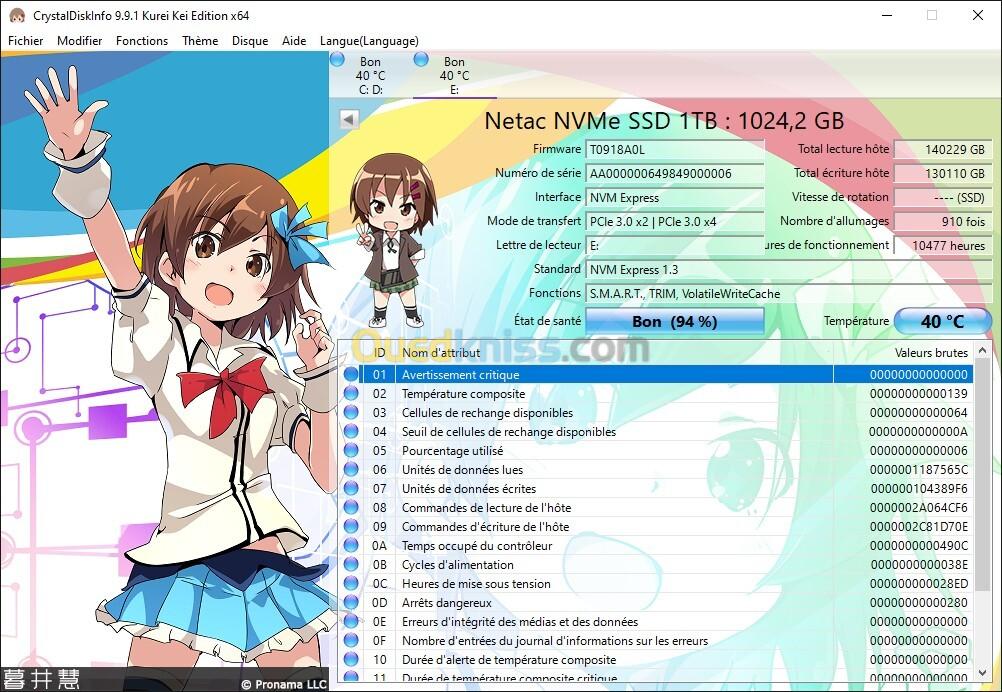Click status orb for Température composite row
1002x692 pixels.
[351, 394]
